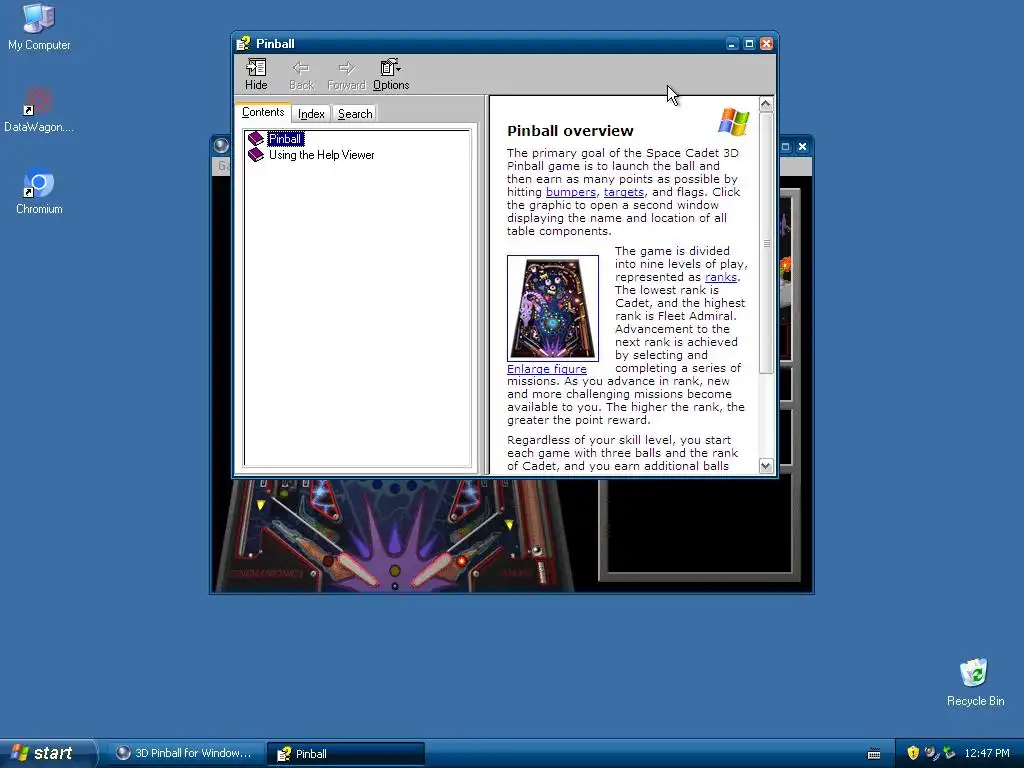Click the Windows logo in help pane
The height and width of the screenshot is (768, 1024).
click(733, 122)
